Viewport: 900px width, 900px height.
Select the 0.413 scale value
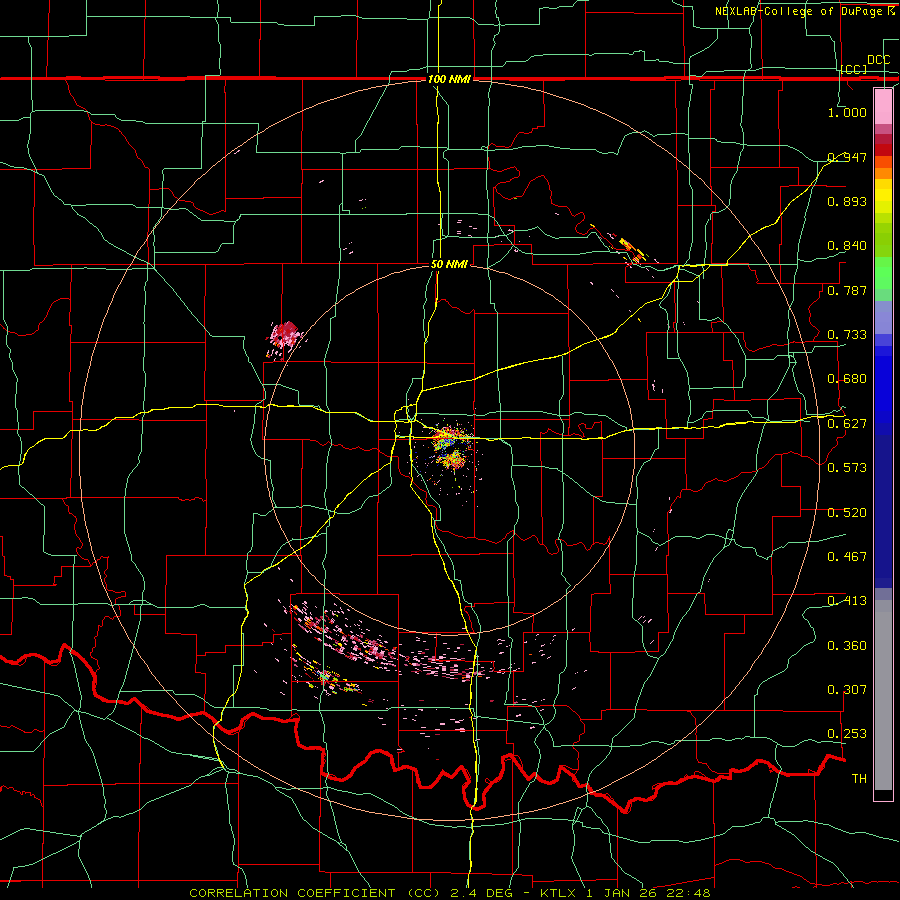(847, 601)
